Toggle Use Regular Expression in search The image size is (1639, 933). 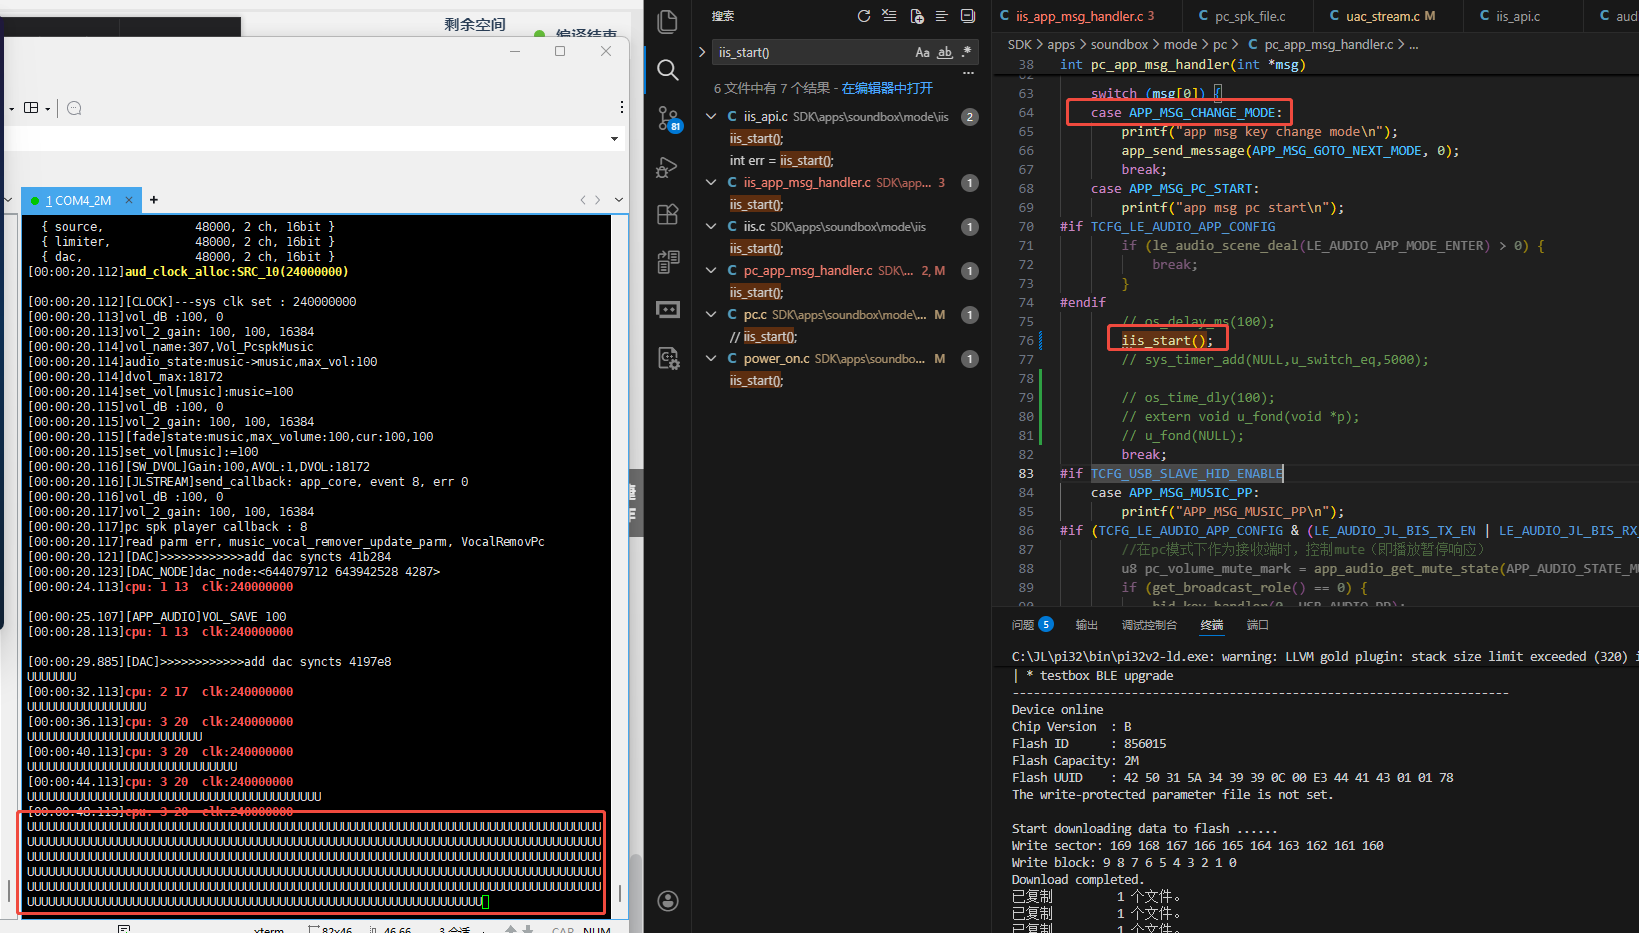[966, 52]
